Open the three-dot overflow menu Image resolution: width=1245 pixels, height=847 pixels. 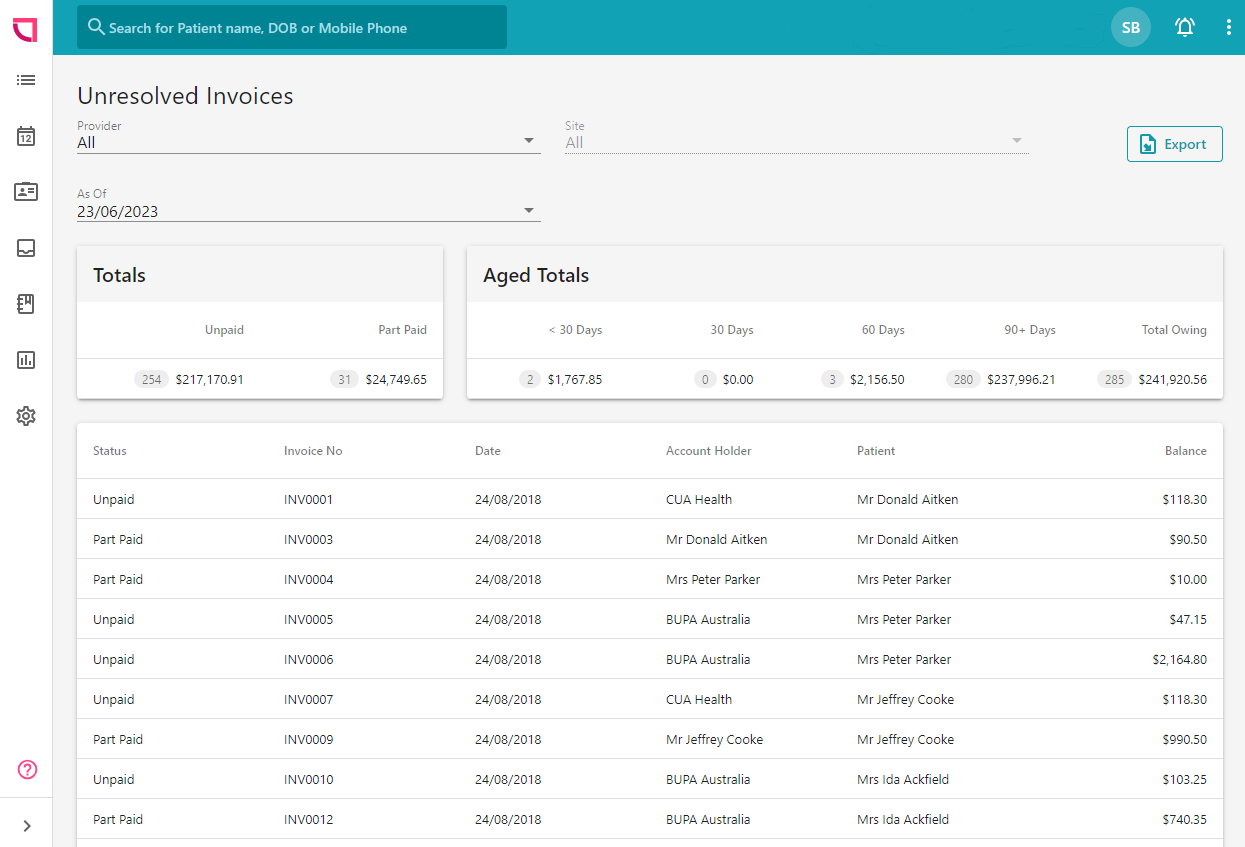tap(1228, 27)
